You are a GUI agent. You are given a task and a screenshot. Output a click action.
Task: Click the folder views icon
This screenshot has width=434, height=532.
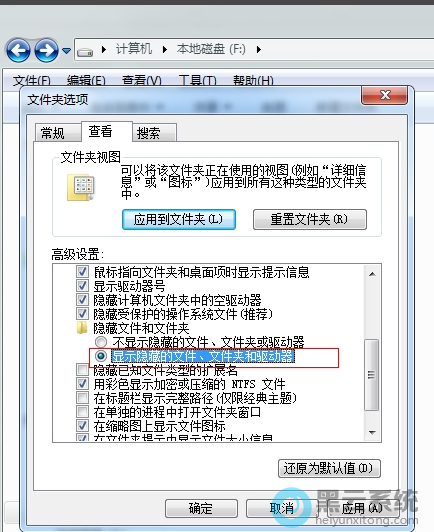tap(81, 188)
